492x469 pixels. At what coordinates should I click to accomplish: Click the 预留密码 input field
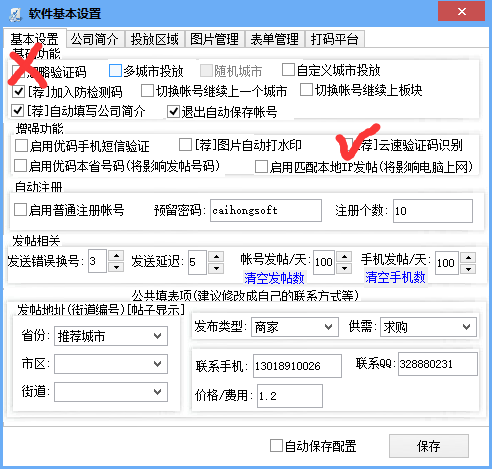(x=266, y=210)
